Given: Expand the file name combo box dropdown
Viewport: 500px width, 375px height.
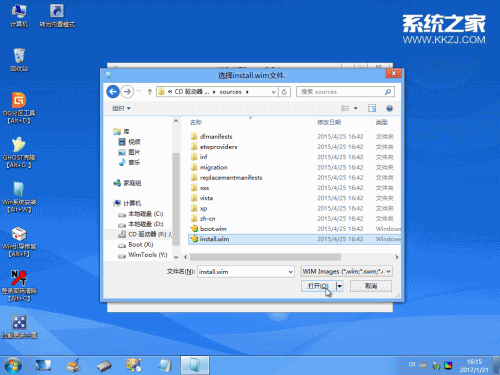Looking at the screenshot, I should 290,272.
